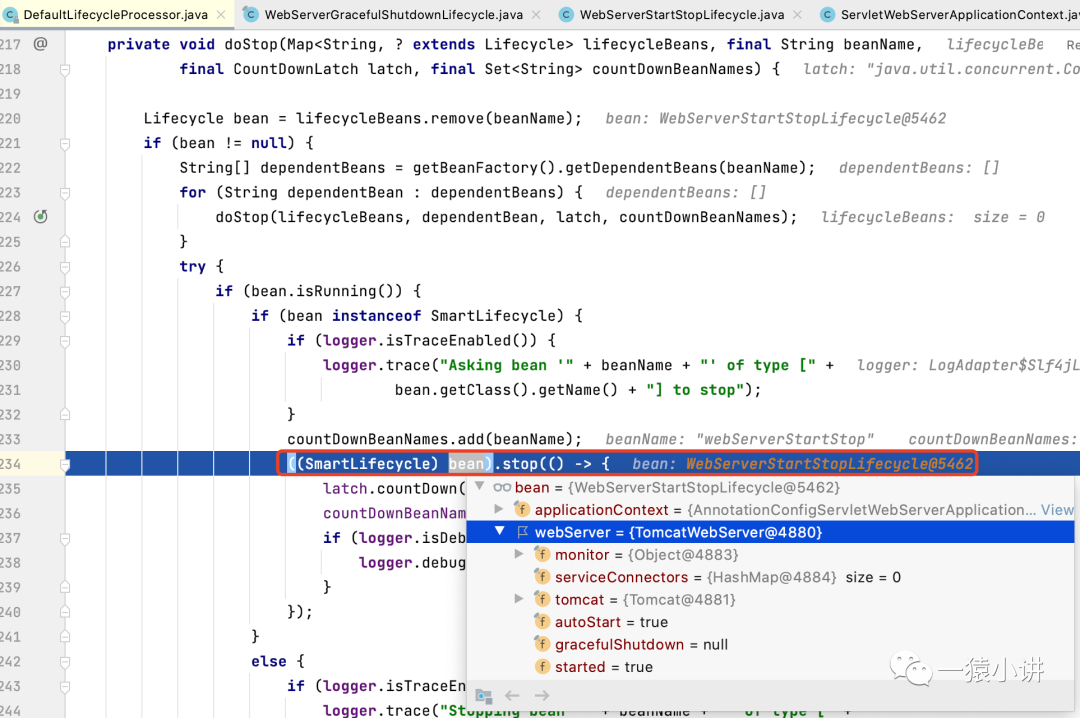Click the @ gutter icon on line 217

pyautogui.click(x=41, y=44)
